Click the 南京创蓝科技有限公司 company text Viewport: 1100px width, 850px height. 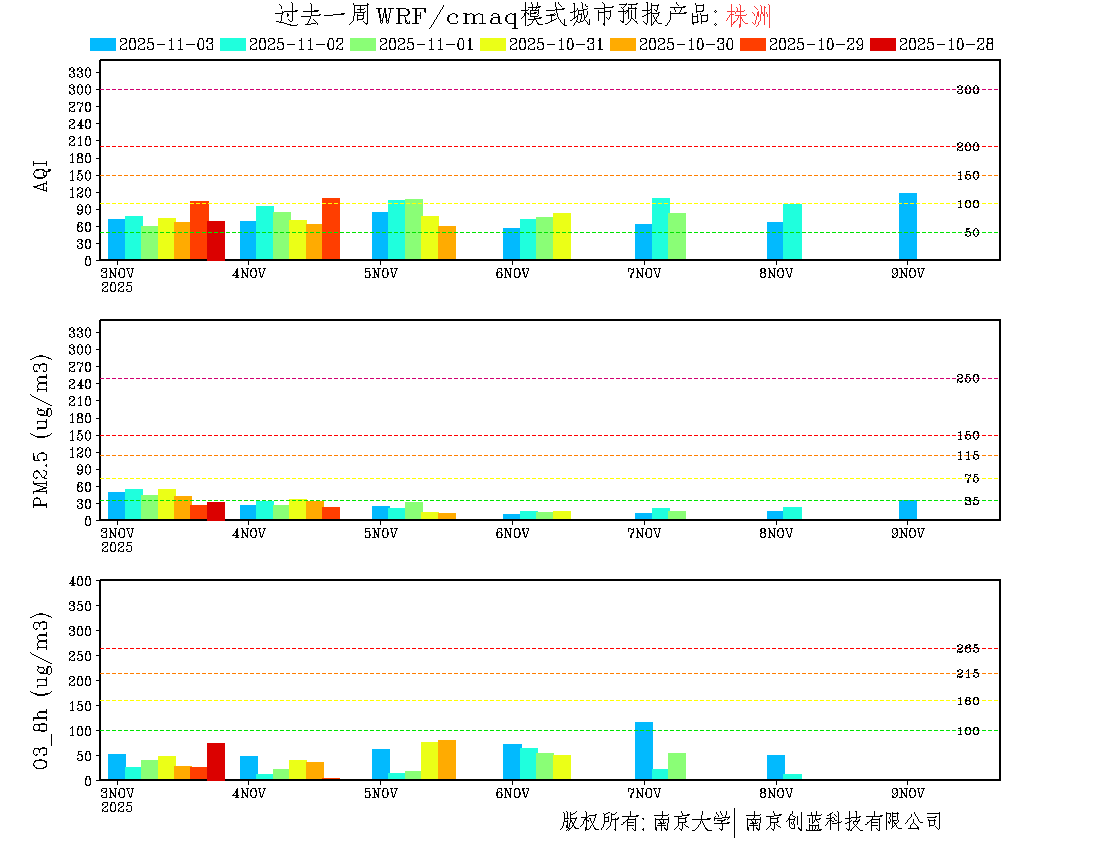pos(843,822)
